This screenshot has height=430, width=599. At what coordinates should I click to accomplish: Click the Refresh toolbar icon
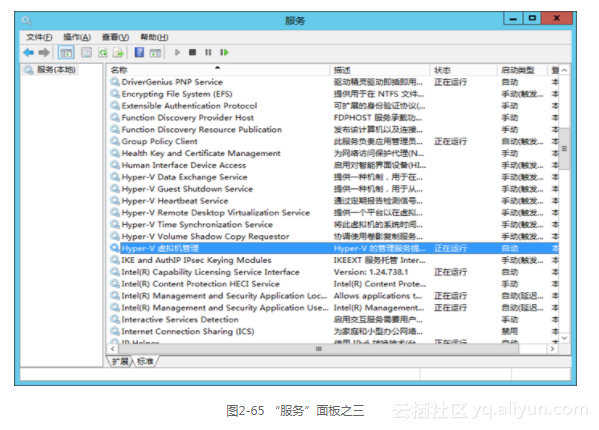(x=102, y=52)
